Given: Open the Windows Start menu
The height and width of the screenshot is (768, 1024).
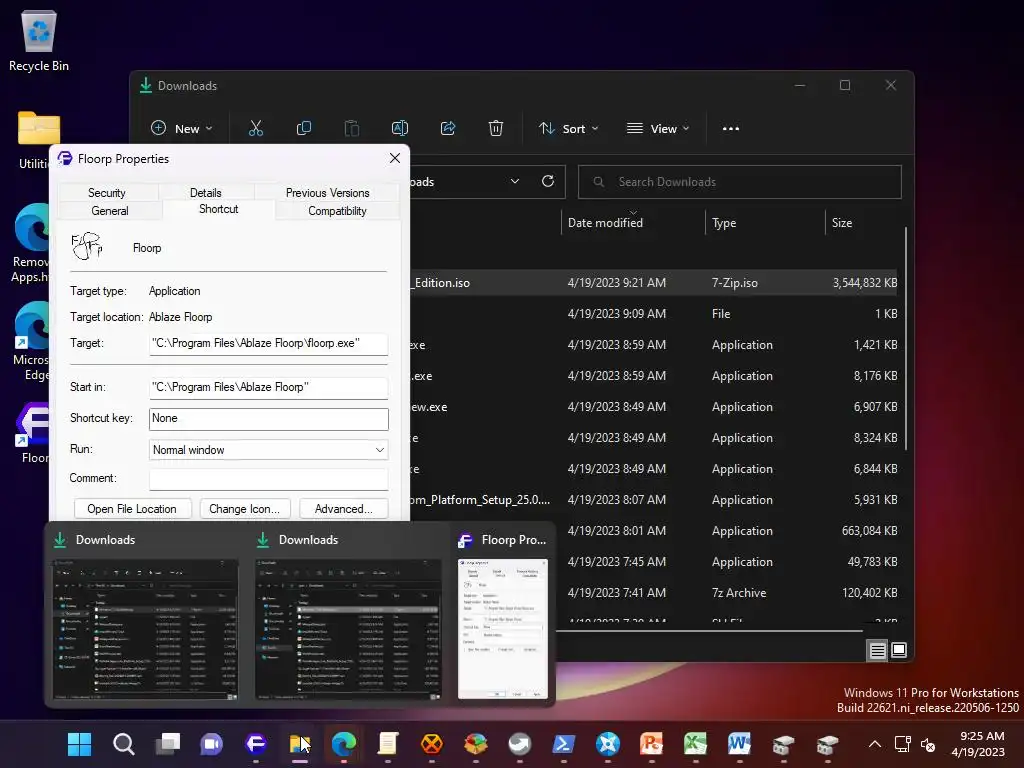Looking at the screenshot, I should [x=80, y=744].
